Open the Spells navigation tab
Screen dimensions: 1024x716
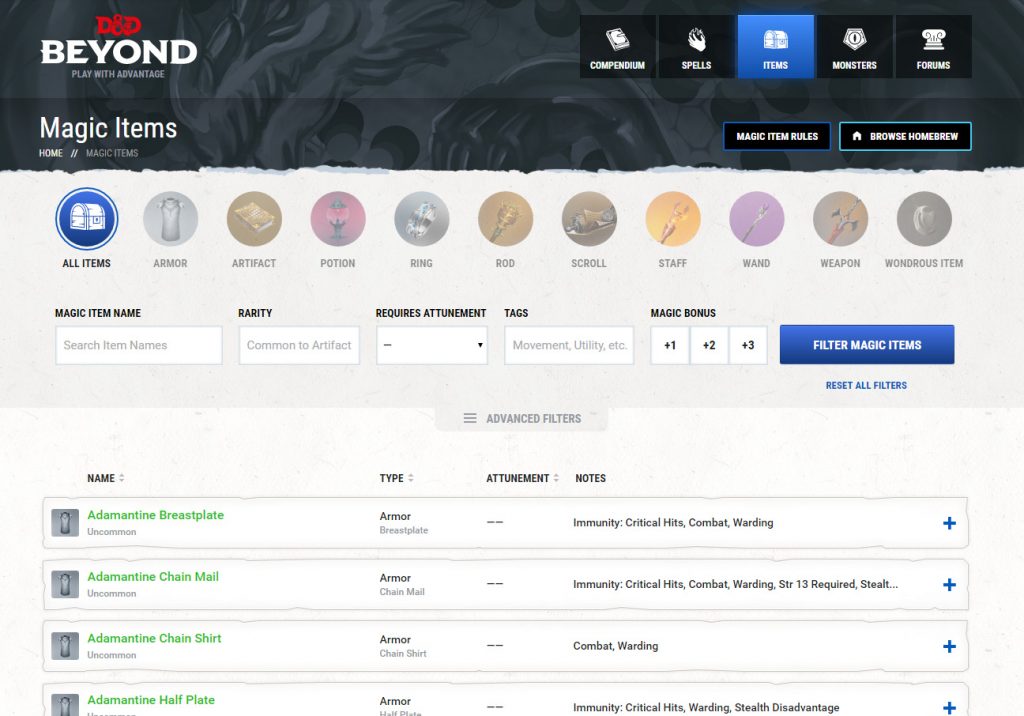coord(696,47)
